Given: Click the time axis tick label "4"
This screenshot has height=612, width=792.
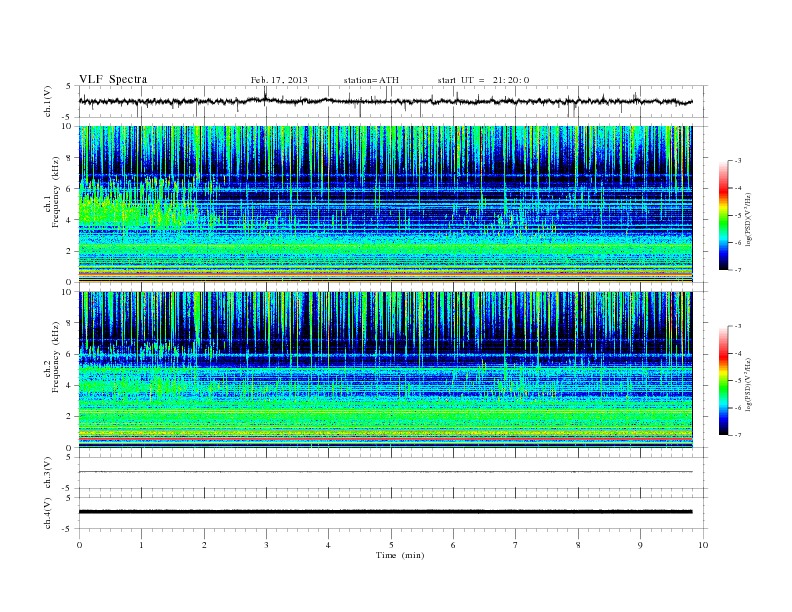Looking at the screenshot, I should click(328, 545).
